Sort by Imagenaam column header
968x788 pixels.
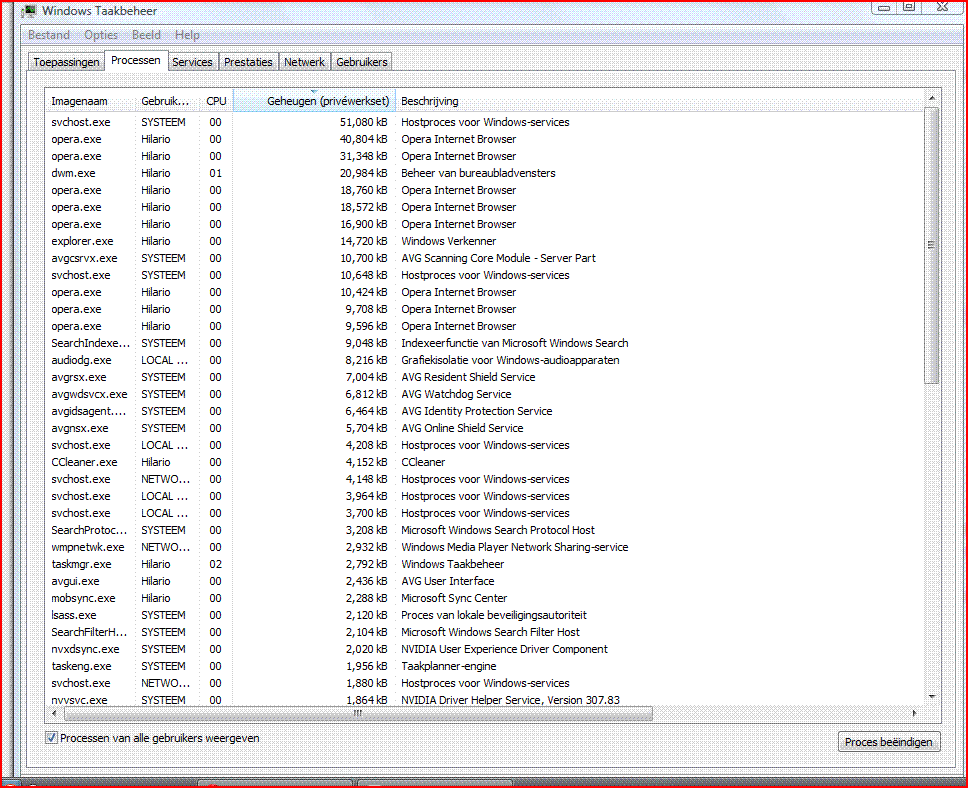pyautogui.click(x=91, y=101)
